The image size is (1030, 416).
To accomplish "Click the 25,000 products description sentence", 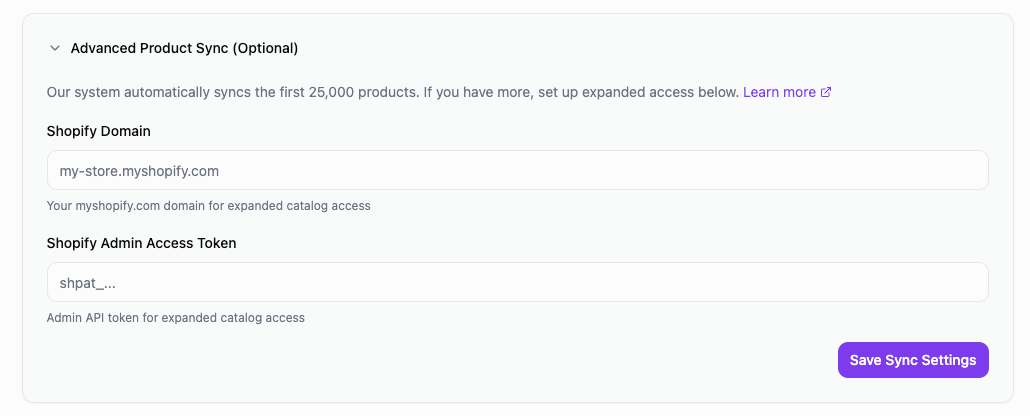I will [232, 92].
